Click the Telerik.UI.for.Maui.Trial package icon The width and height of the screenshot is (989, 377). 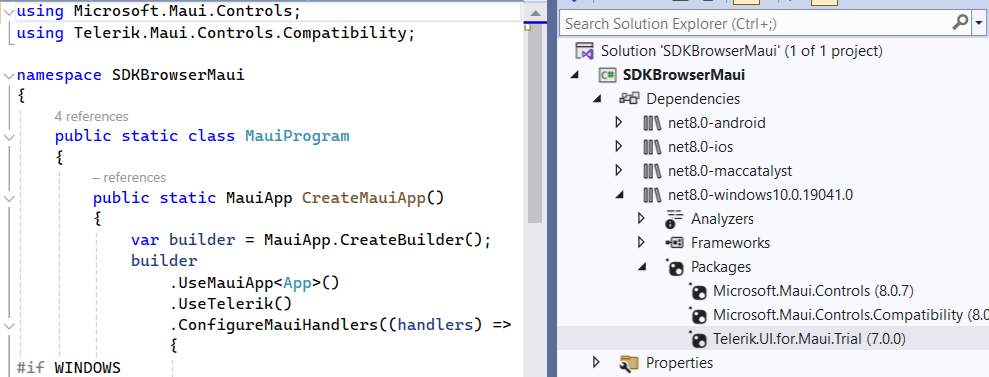point(698,339)
